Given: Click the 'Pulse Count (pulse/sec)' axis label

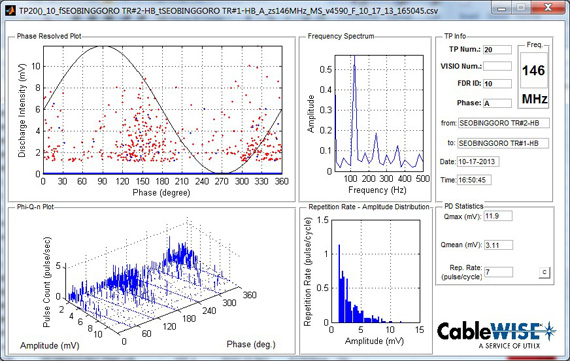Looking at the screenshot, I should click(x=47, y=282).
